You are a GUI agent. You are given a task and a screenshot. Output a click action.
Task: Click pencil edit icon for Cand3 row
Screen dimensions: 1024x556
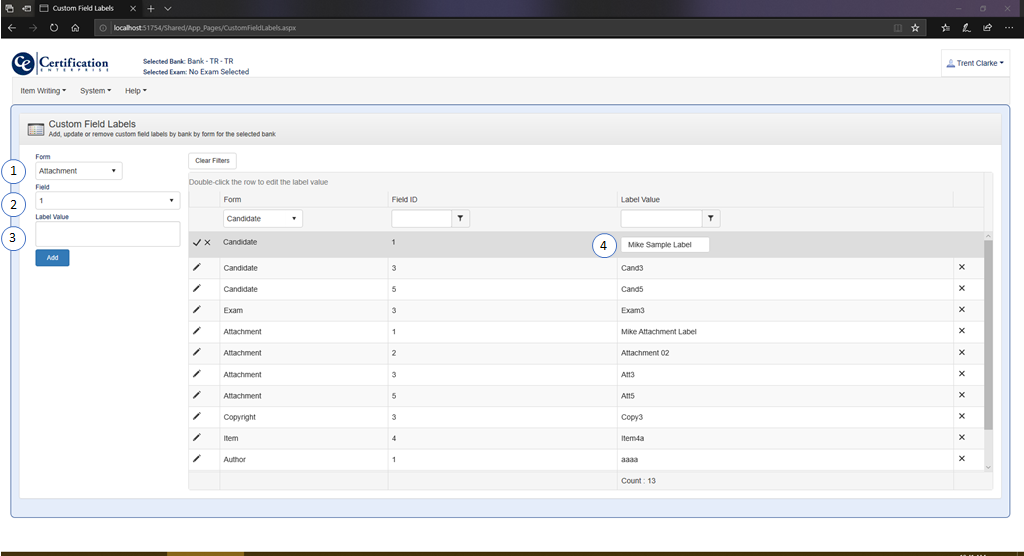pyautogui.click(x=197, y=268)
